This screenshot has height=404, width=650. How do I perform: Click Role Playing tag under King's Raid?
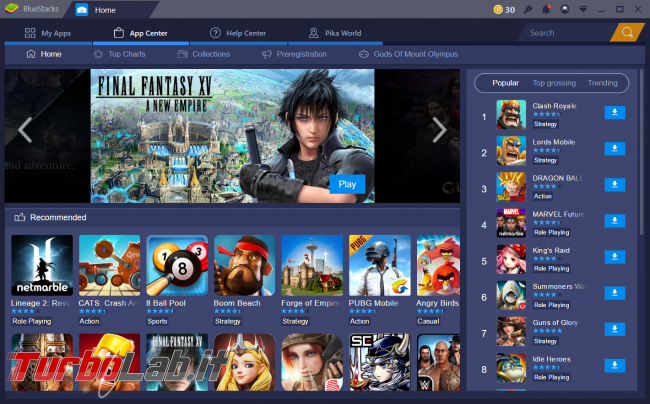coord(551,269)
